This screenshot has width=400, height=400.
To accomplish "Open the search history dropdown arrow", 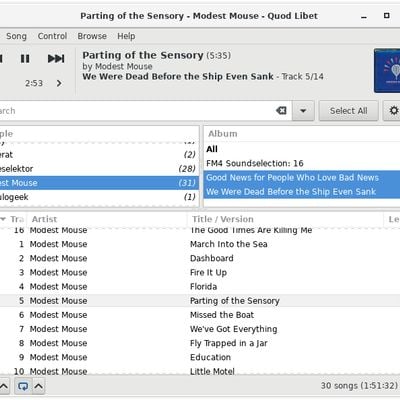I will 303,111.
